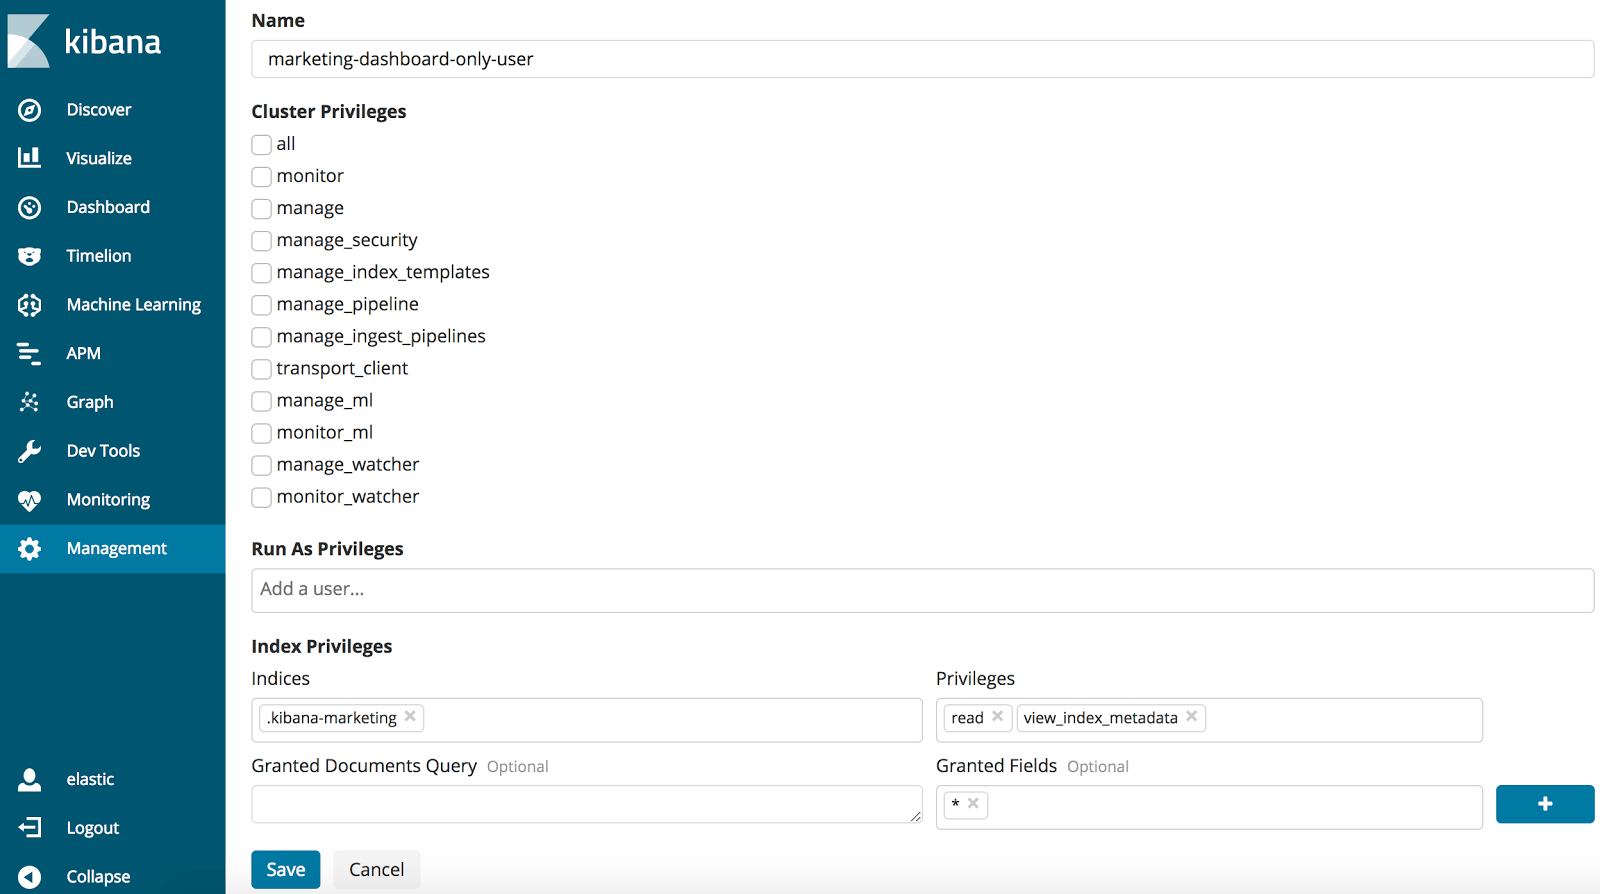Toggle the manage_pipeline checkbox
The width and height of the screenshot is (1600, 894).
click(262, 305)
